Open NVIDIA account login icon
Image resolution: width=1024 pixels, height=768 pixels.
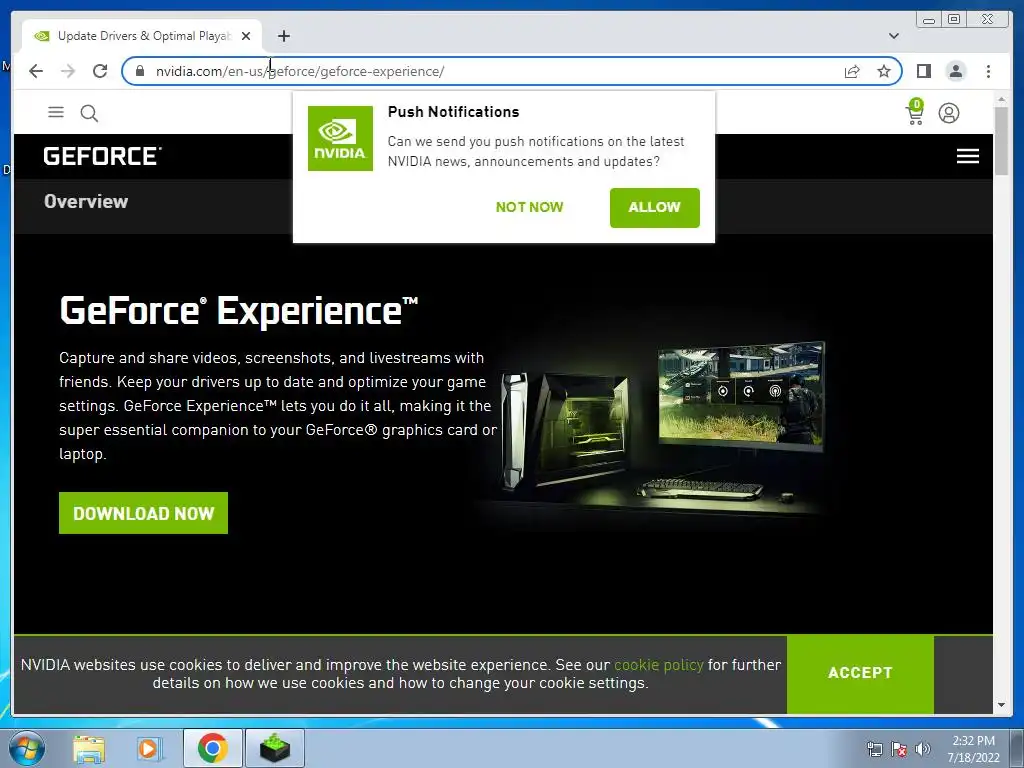(x=948, y=113)
